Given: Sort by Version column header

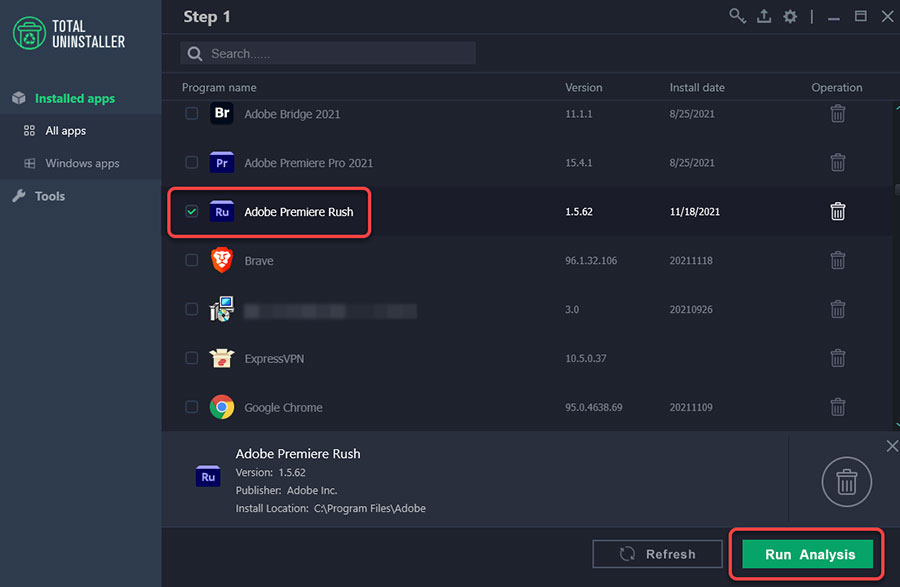Looking at the screenshot, I should click(584, 88).
